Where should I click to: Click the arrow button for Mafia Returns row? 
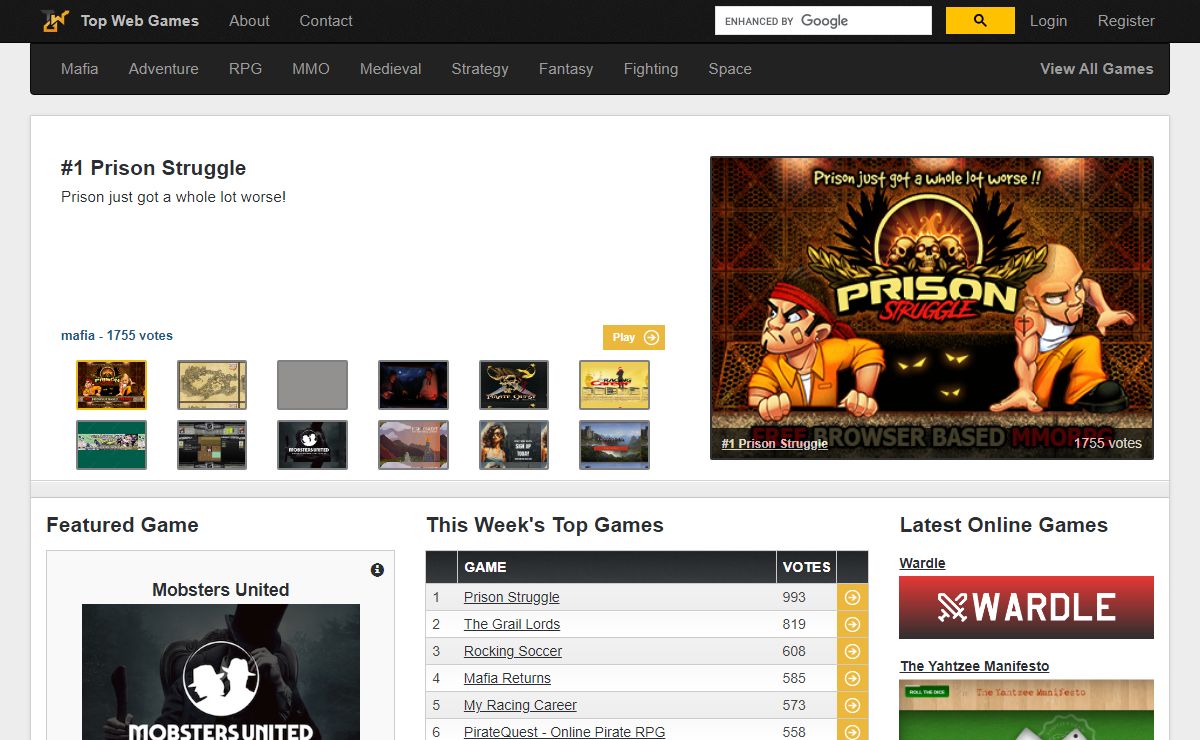click(852, 678)
